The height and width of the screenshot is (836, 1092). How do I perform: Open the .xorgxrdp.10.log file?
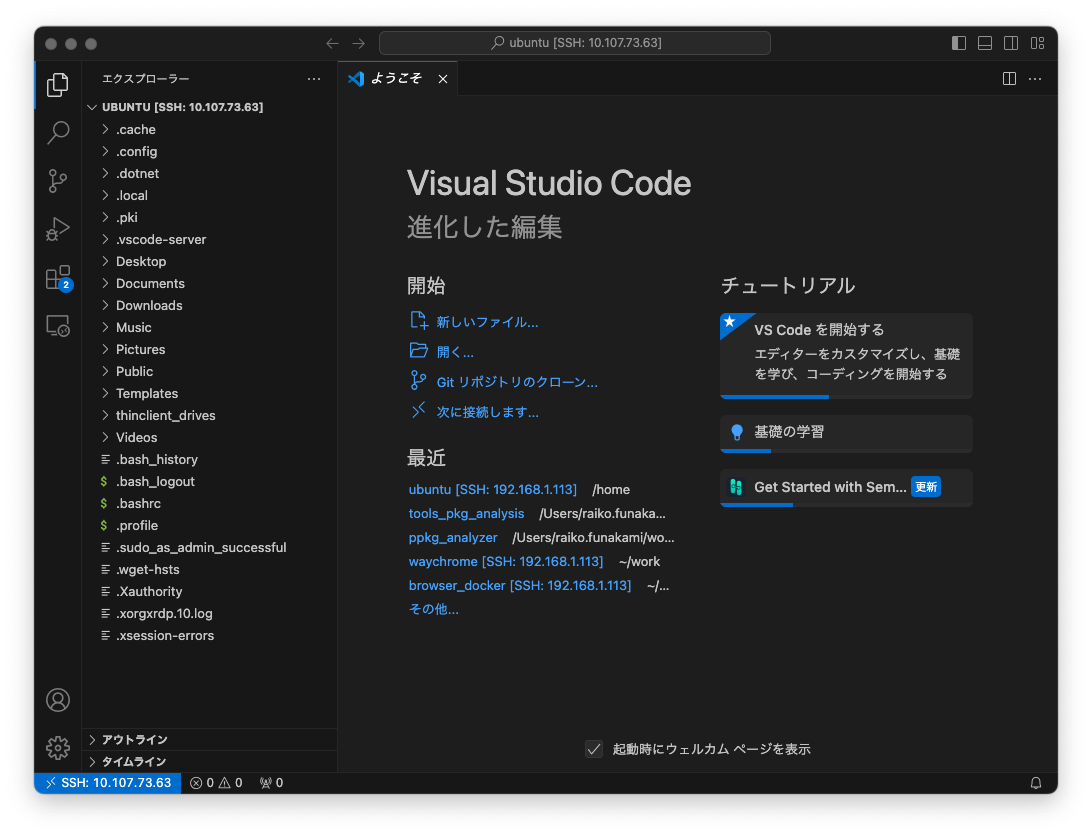(x=209, y=614)
